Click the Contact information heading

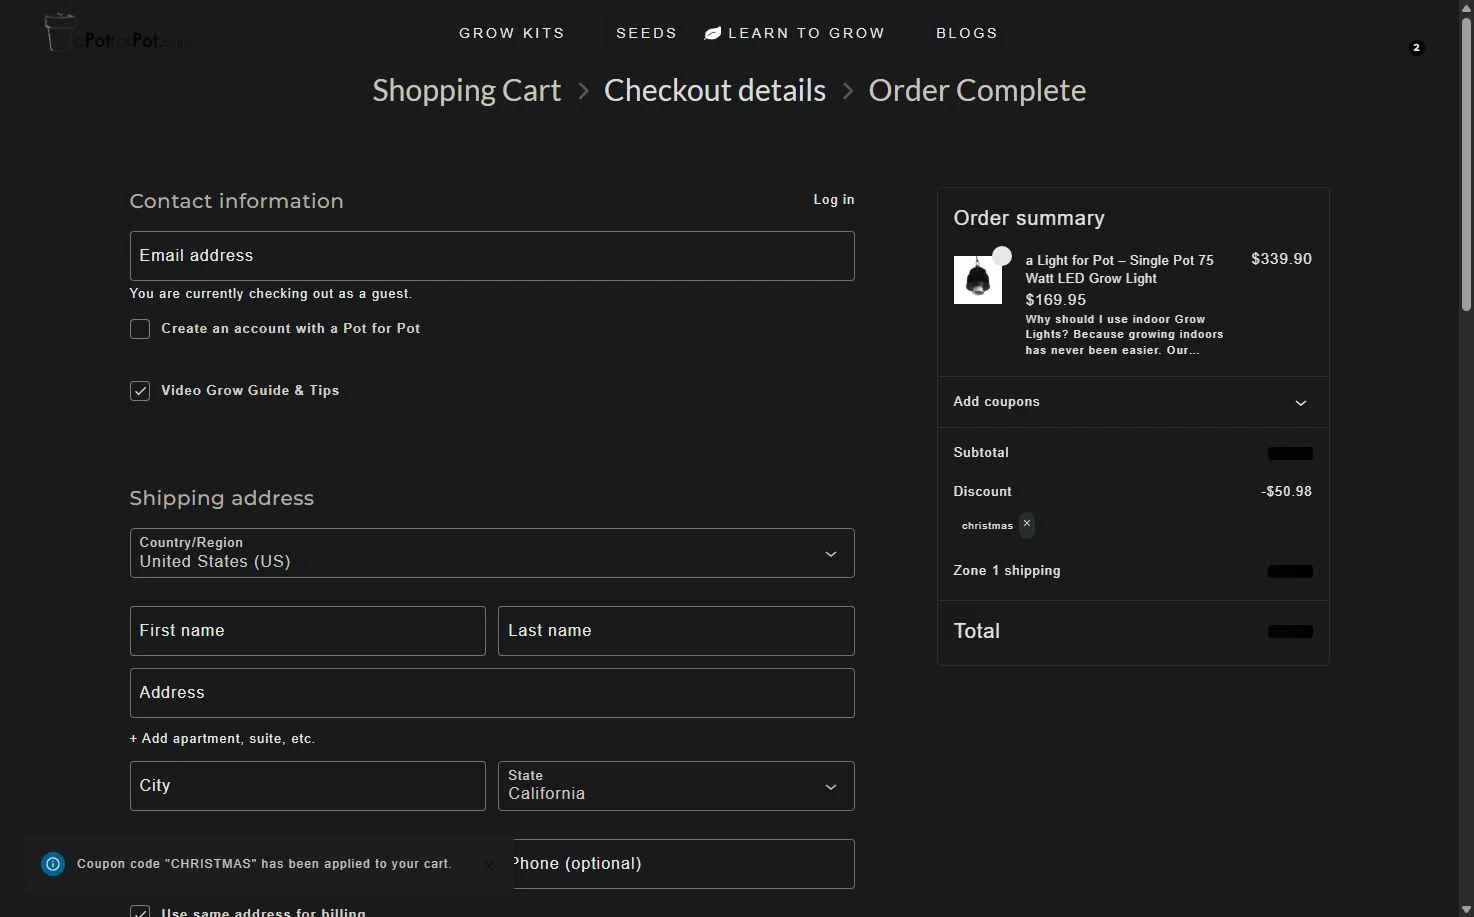pyautogui.click(x=236, y=201)
